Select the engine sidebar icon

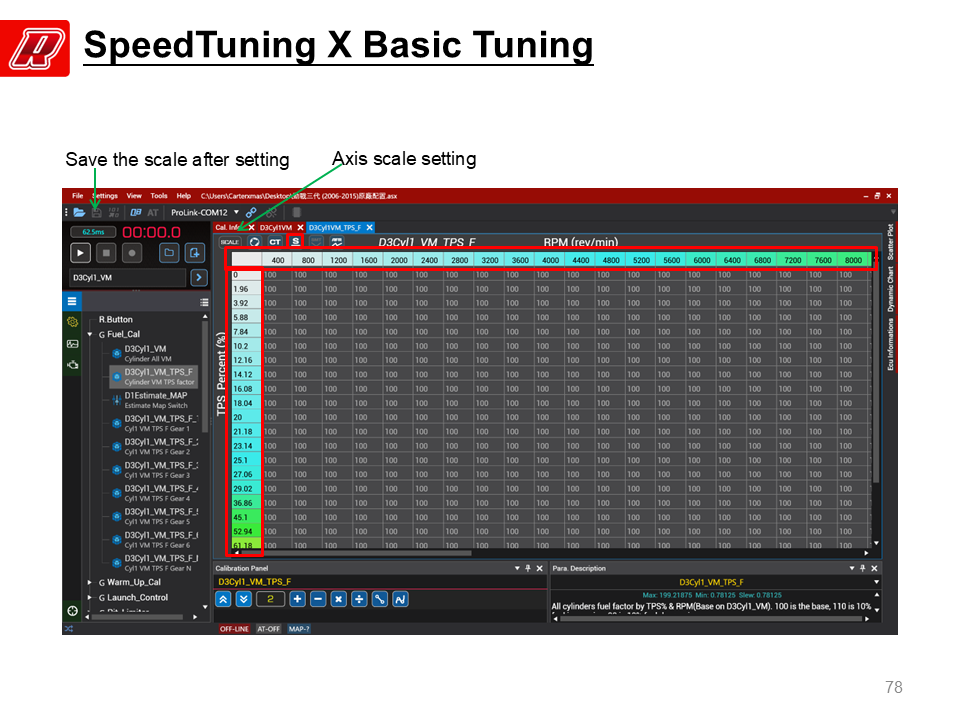pos(72,365)
